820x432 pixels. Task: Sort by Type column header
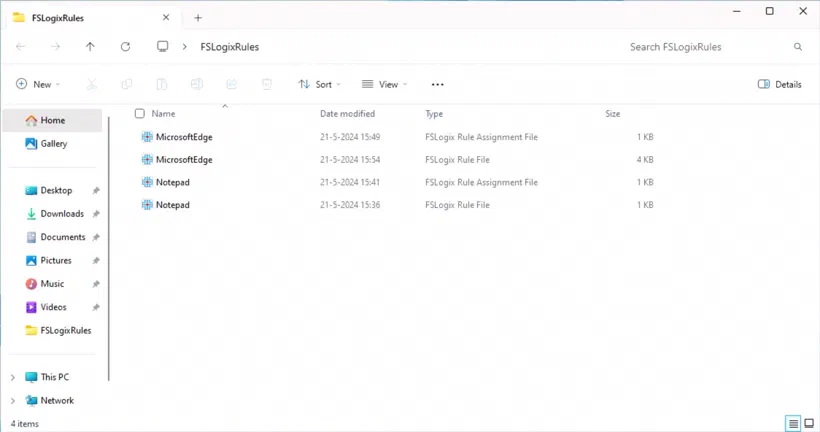(x=434, y=113)
